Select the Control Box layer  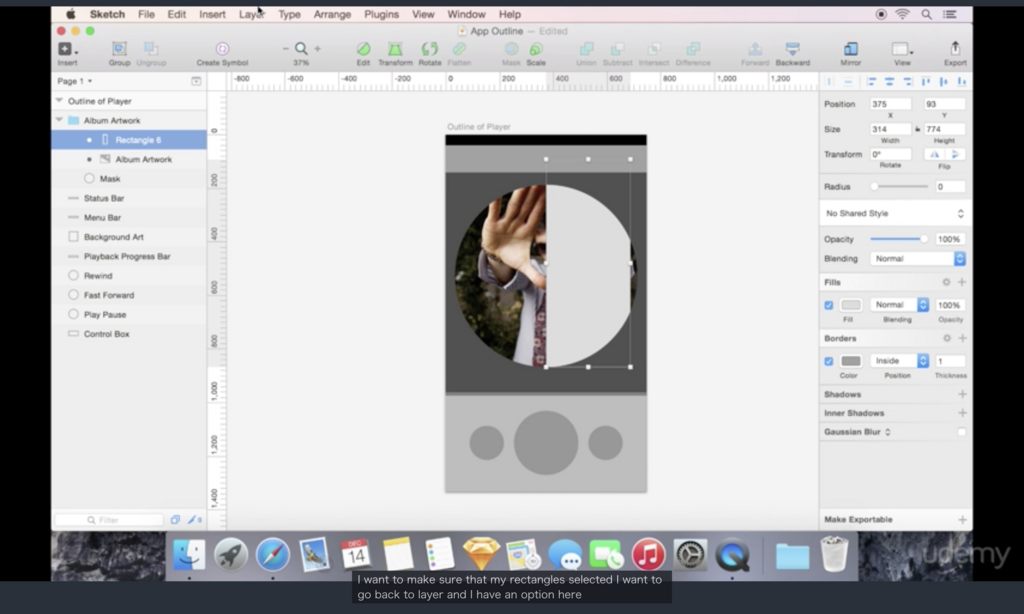coord(129,334)
